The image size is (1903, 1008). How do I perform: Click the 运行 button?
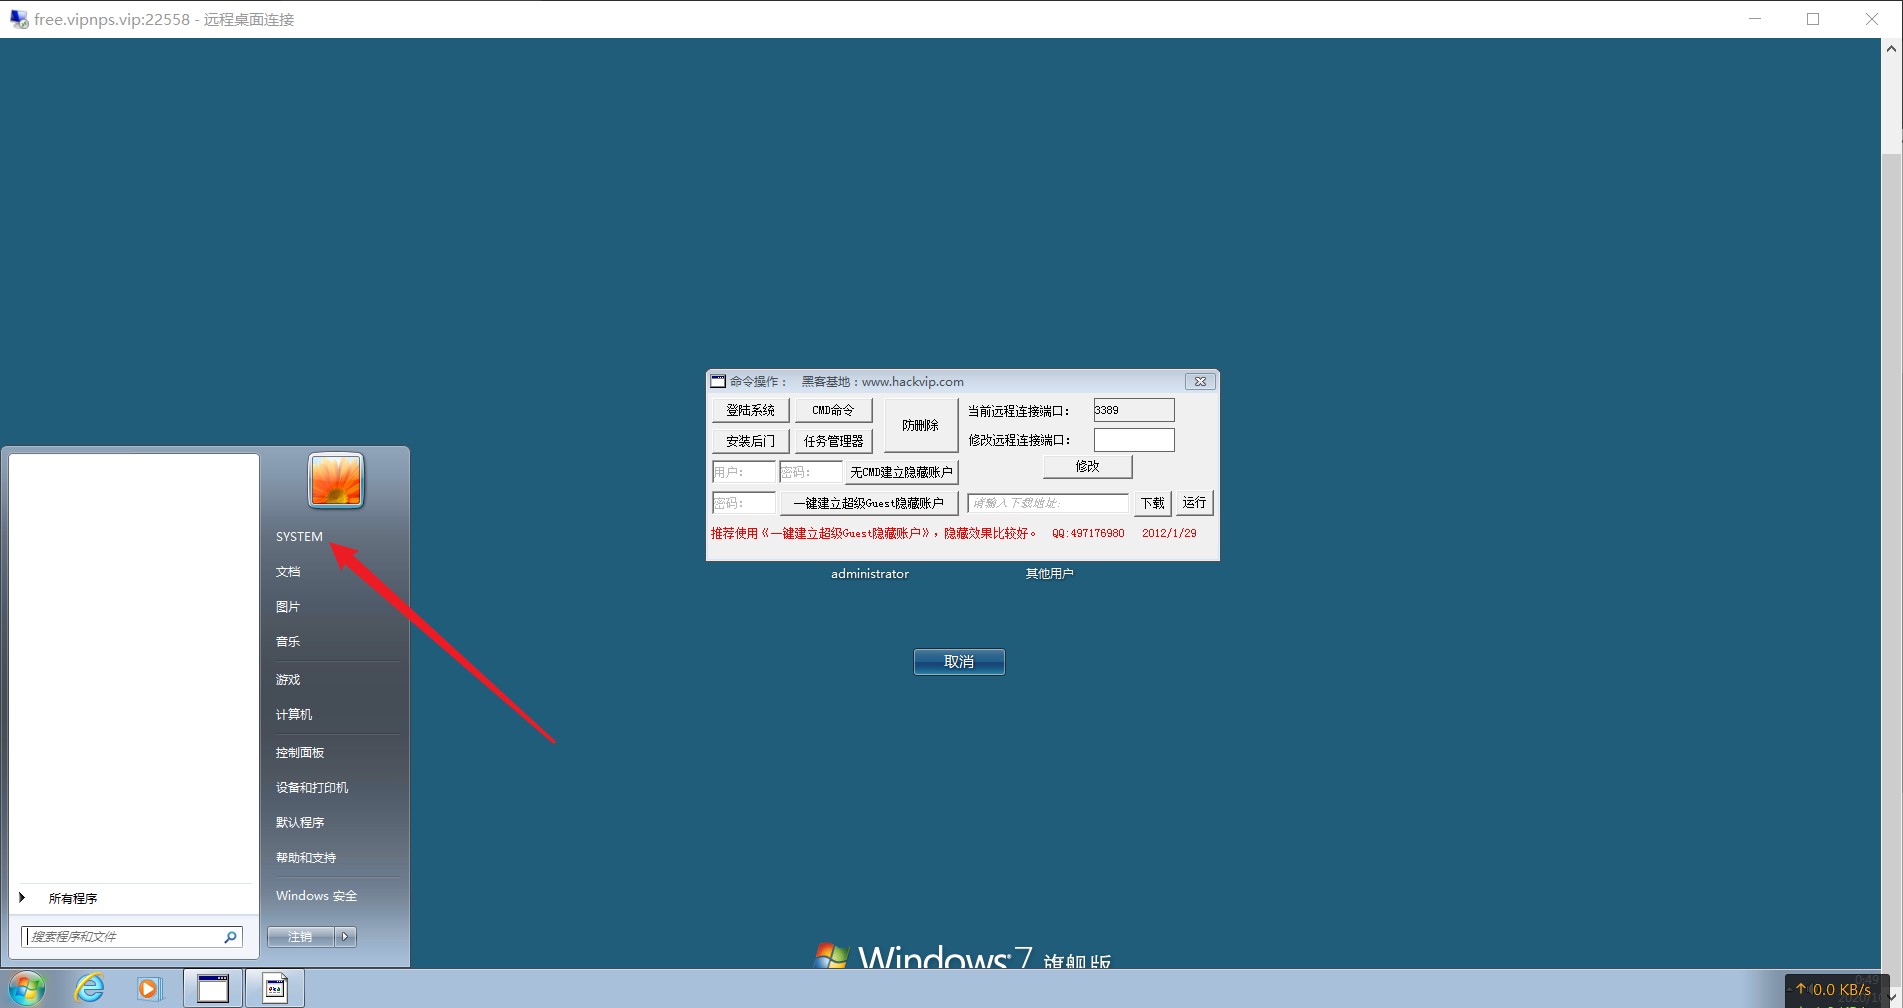[x=1194, y=503]
